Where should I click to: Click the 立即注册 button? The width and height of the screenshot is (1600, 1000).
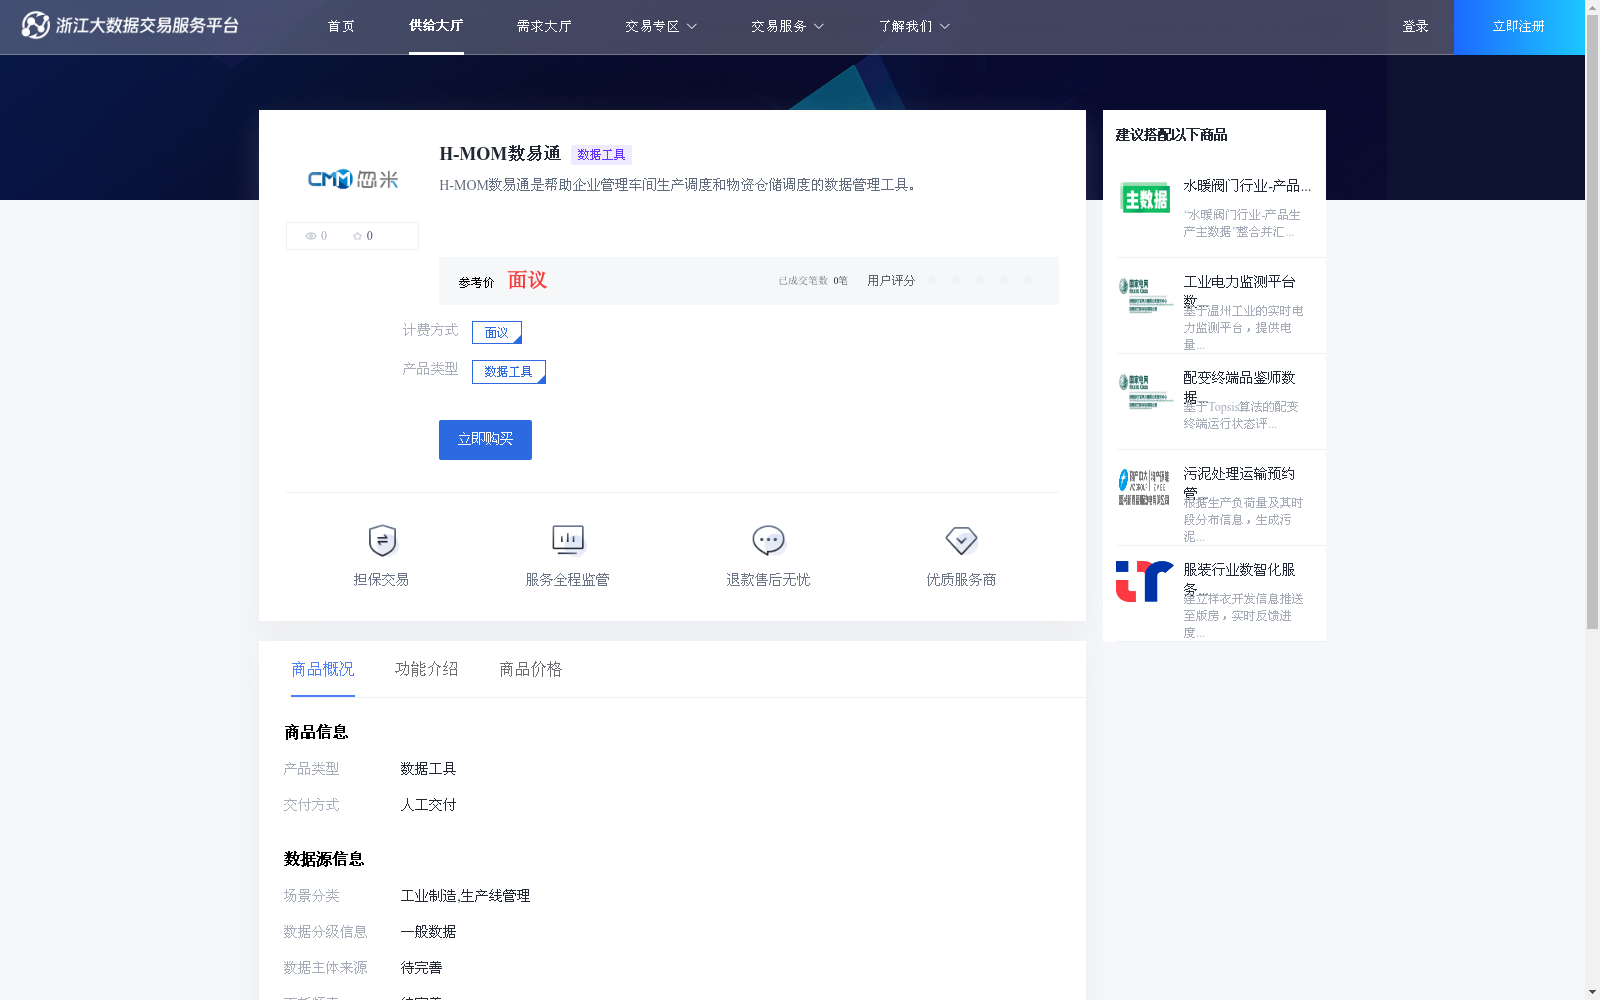pos(1519,27)
